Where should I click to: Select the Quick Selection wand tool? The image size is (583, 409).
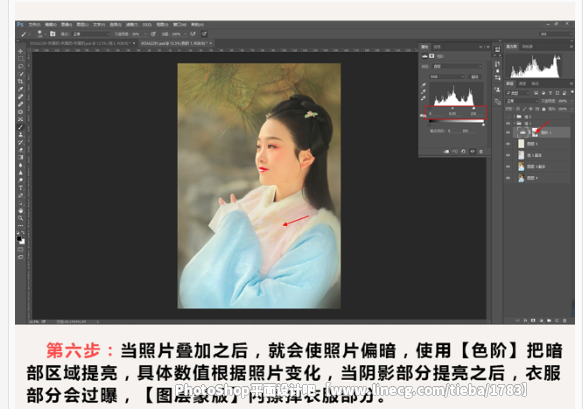click(21, 74)
